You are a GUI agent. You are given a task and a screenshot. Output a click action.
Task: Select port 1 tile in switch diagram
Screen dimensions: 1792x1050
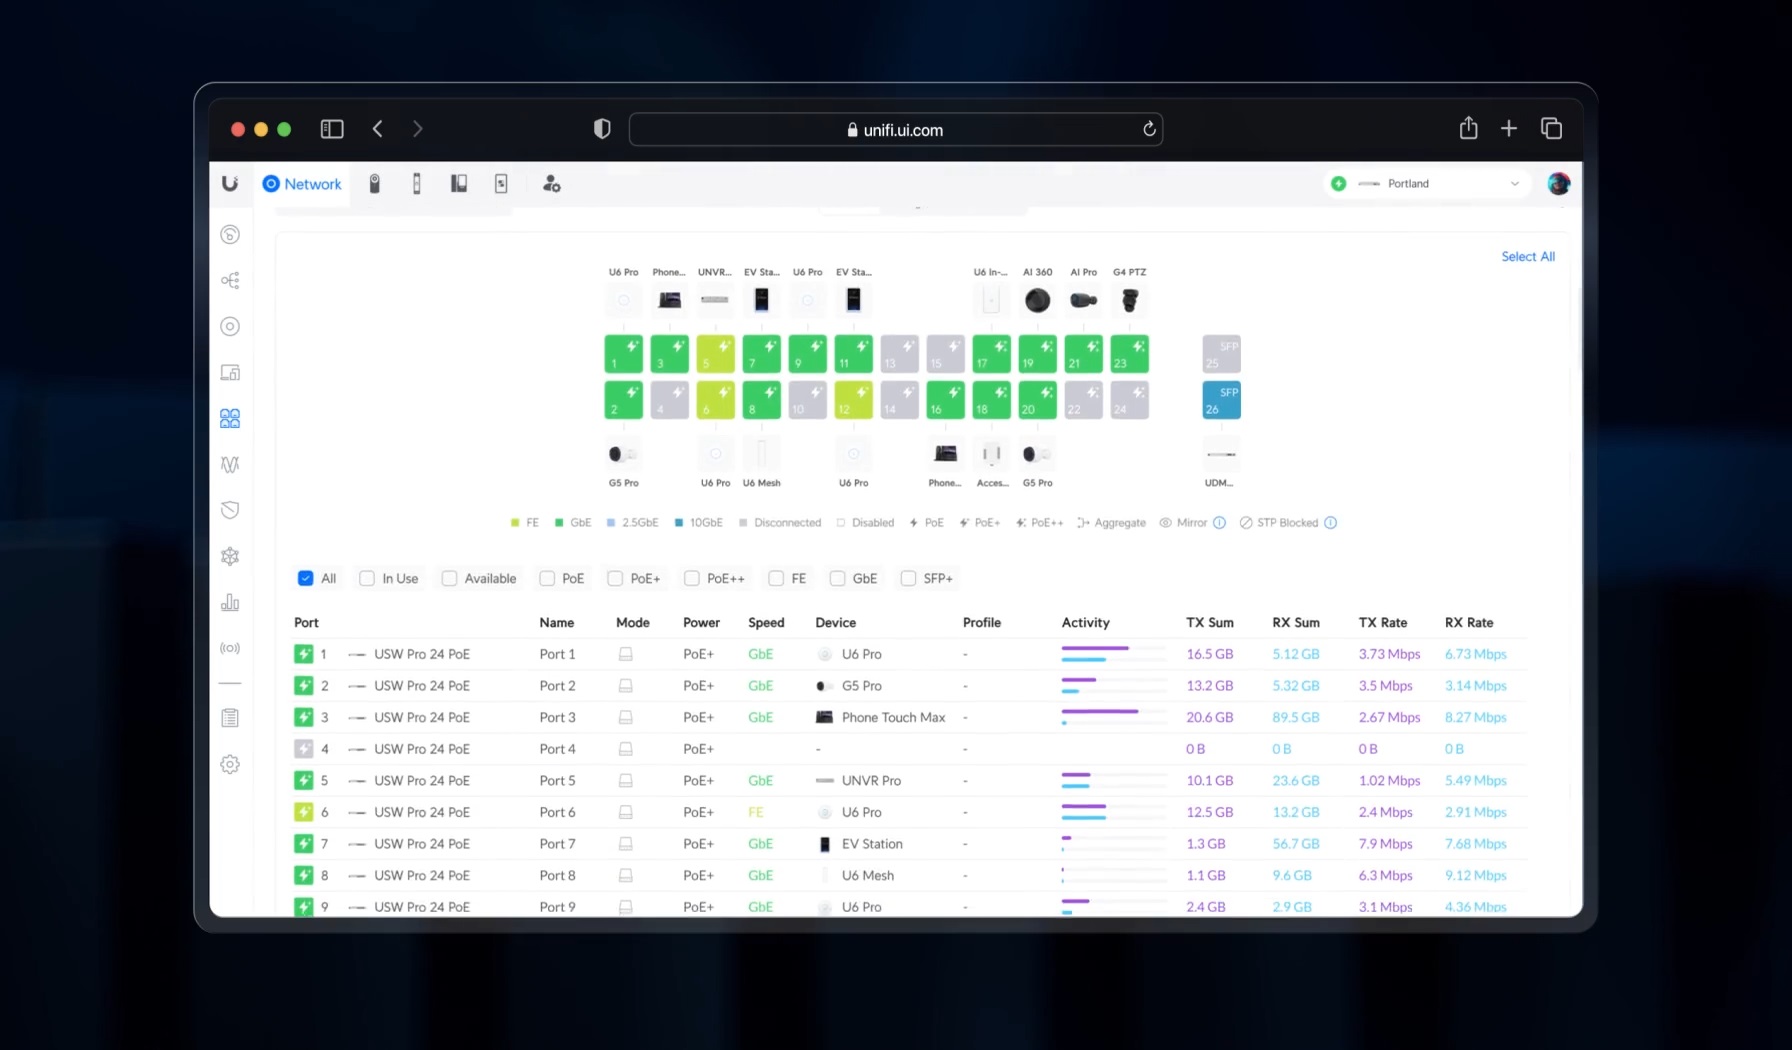click(624, 354)
